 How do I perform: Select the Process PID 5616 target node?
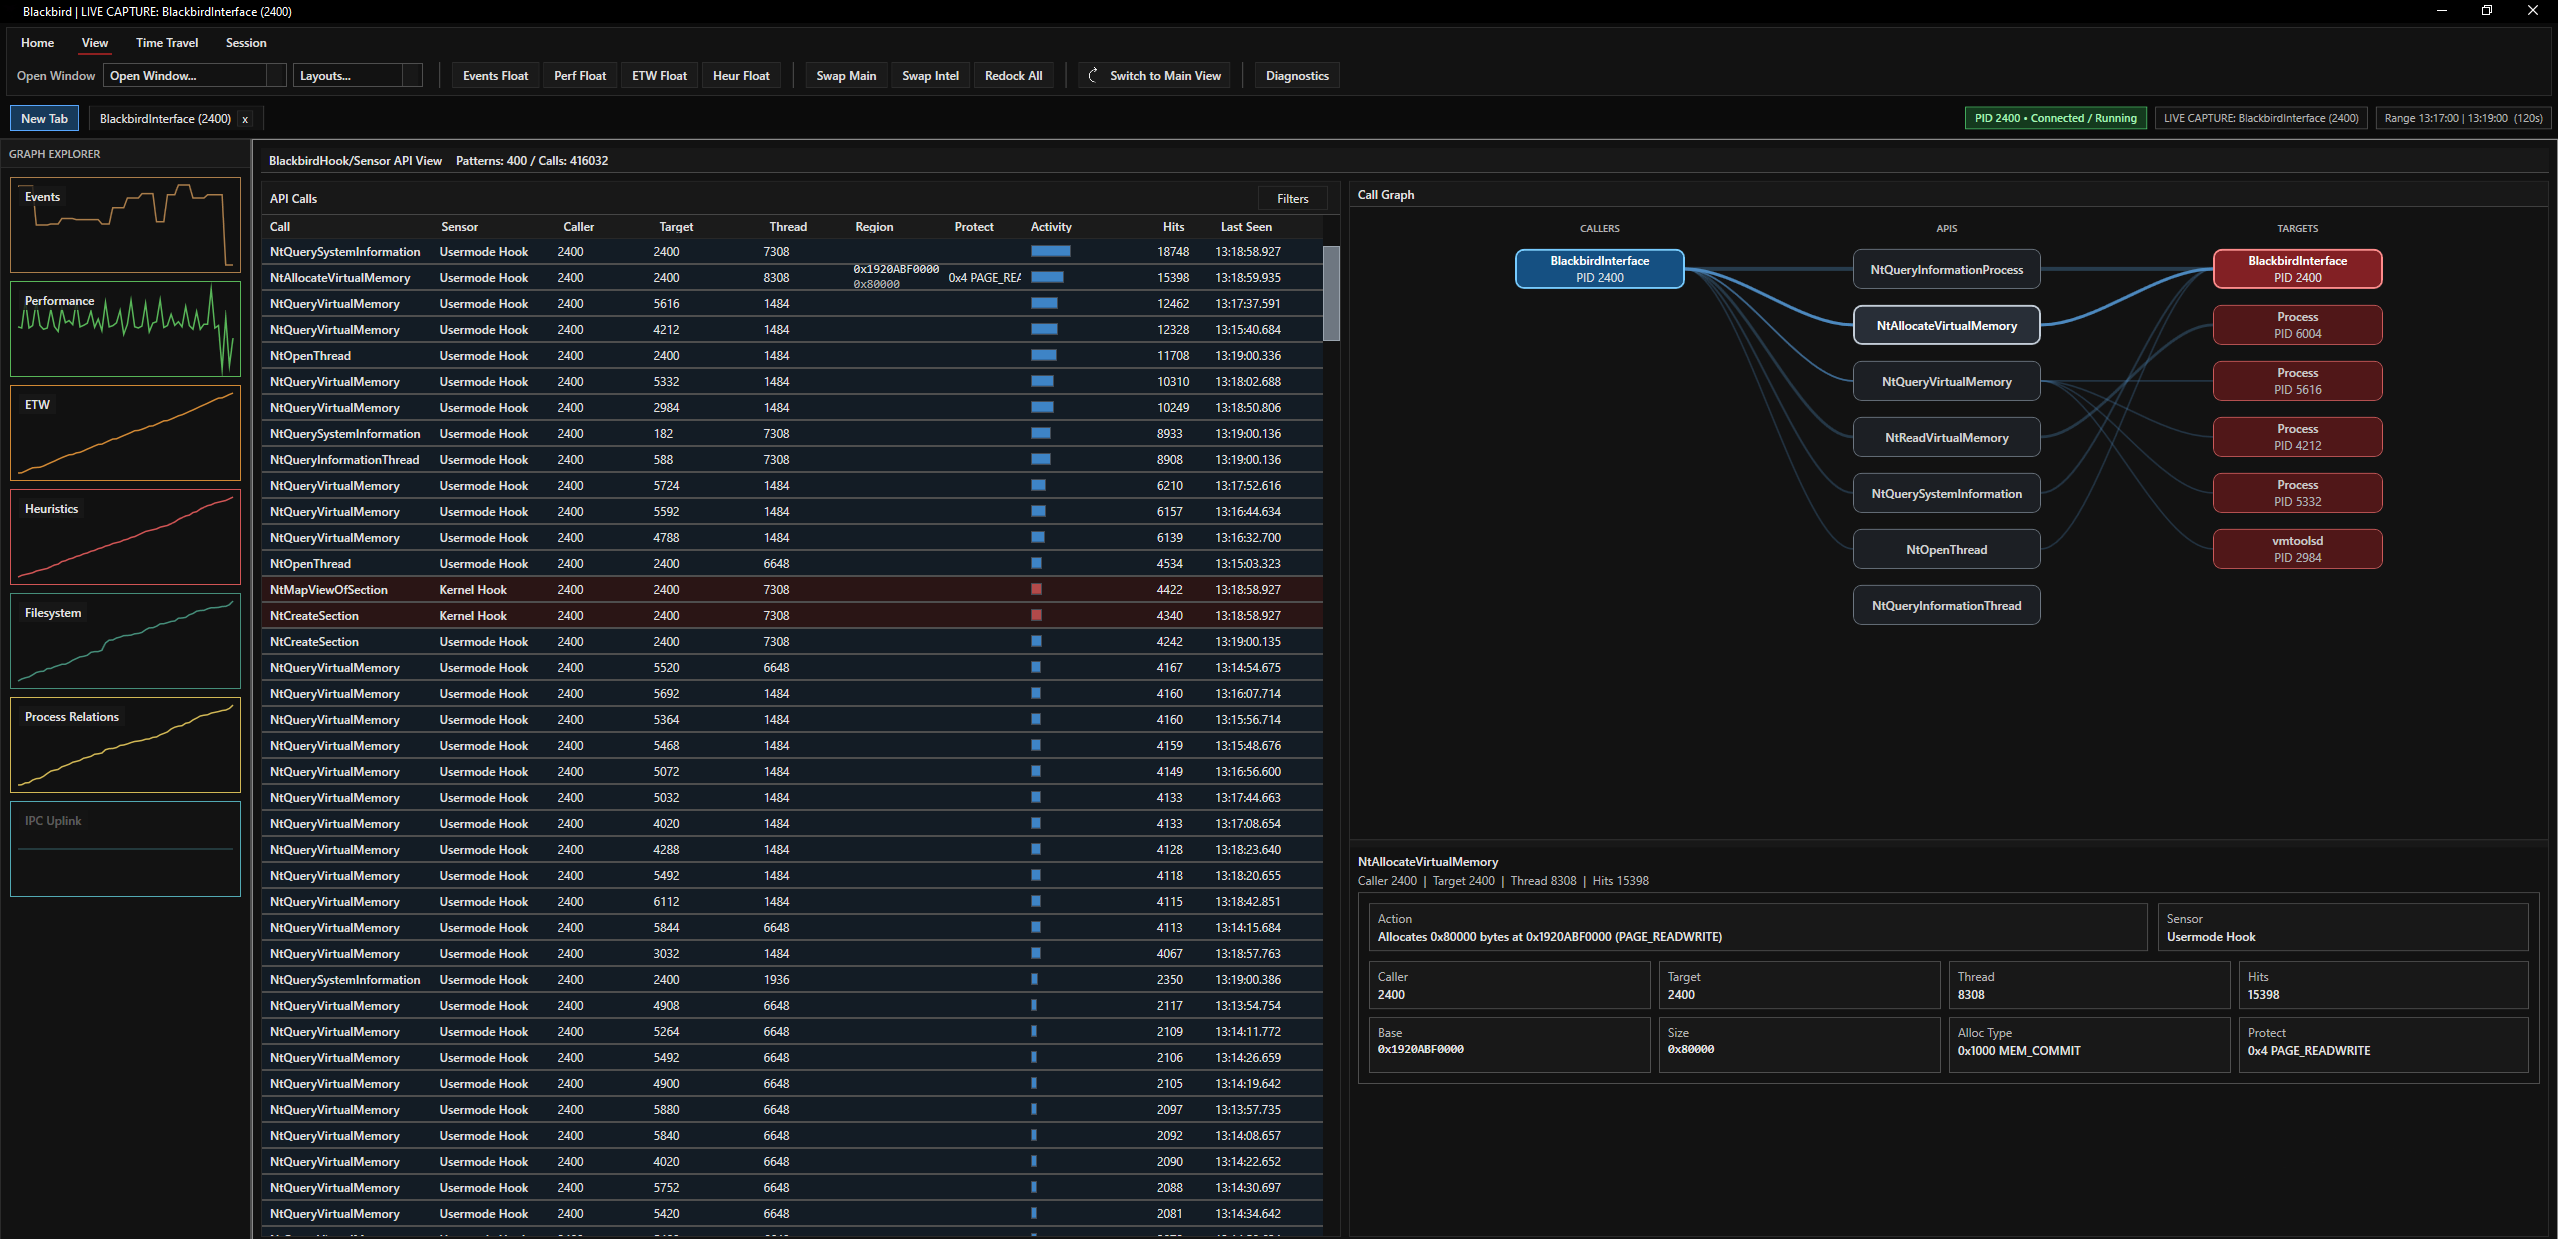(2297, 381)
